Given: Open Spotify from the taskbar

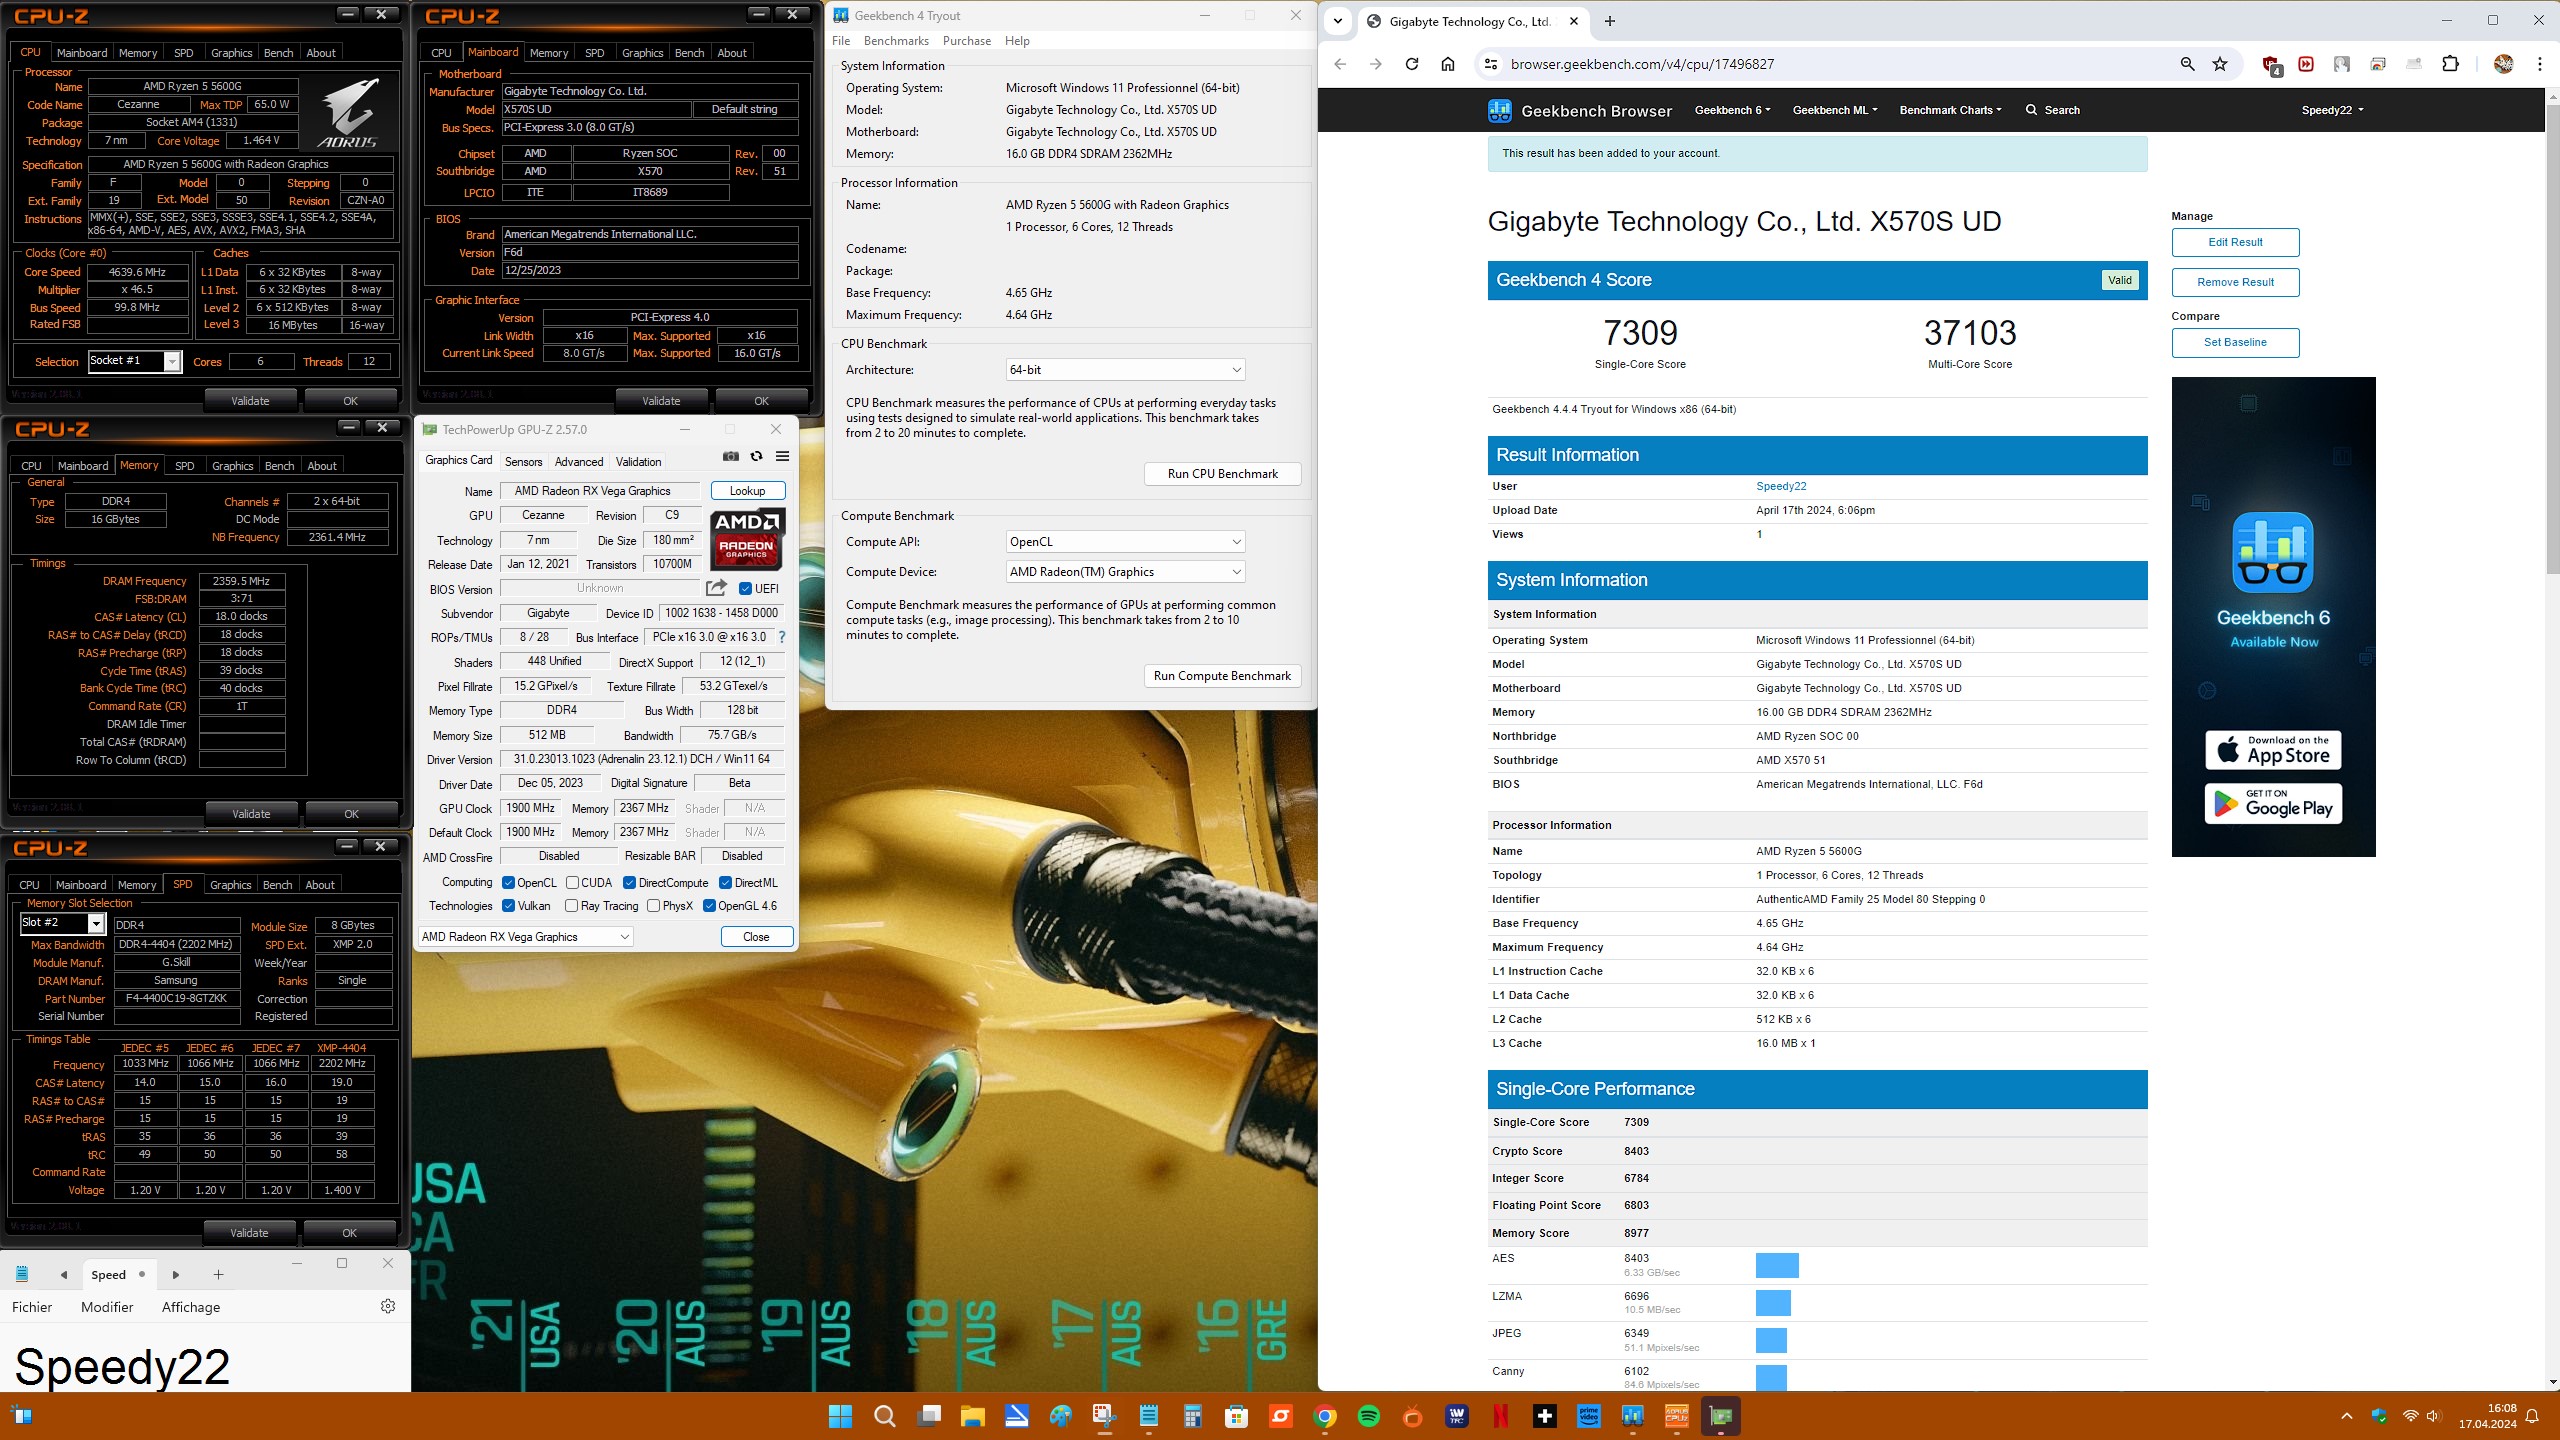Looking at the screenshot, I should [1369, 1416].
